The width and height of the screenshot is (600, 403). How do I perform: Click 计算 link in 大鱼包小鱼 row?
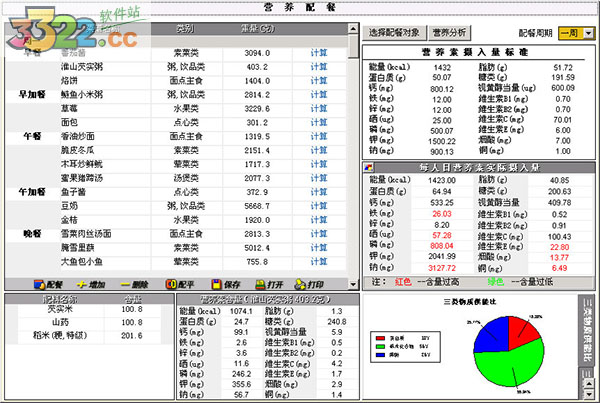tap(319, 262)
